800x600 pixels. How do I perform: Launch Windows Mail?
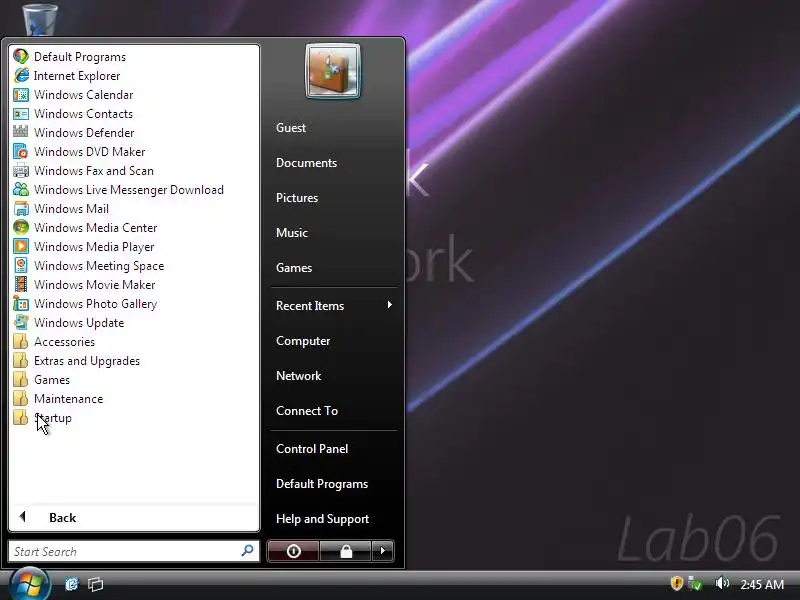tap(61, 208)
